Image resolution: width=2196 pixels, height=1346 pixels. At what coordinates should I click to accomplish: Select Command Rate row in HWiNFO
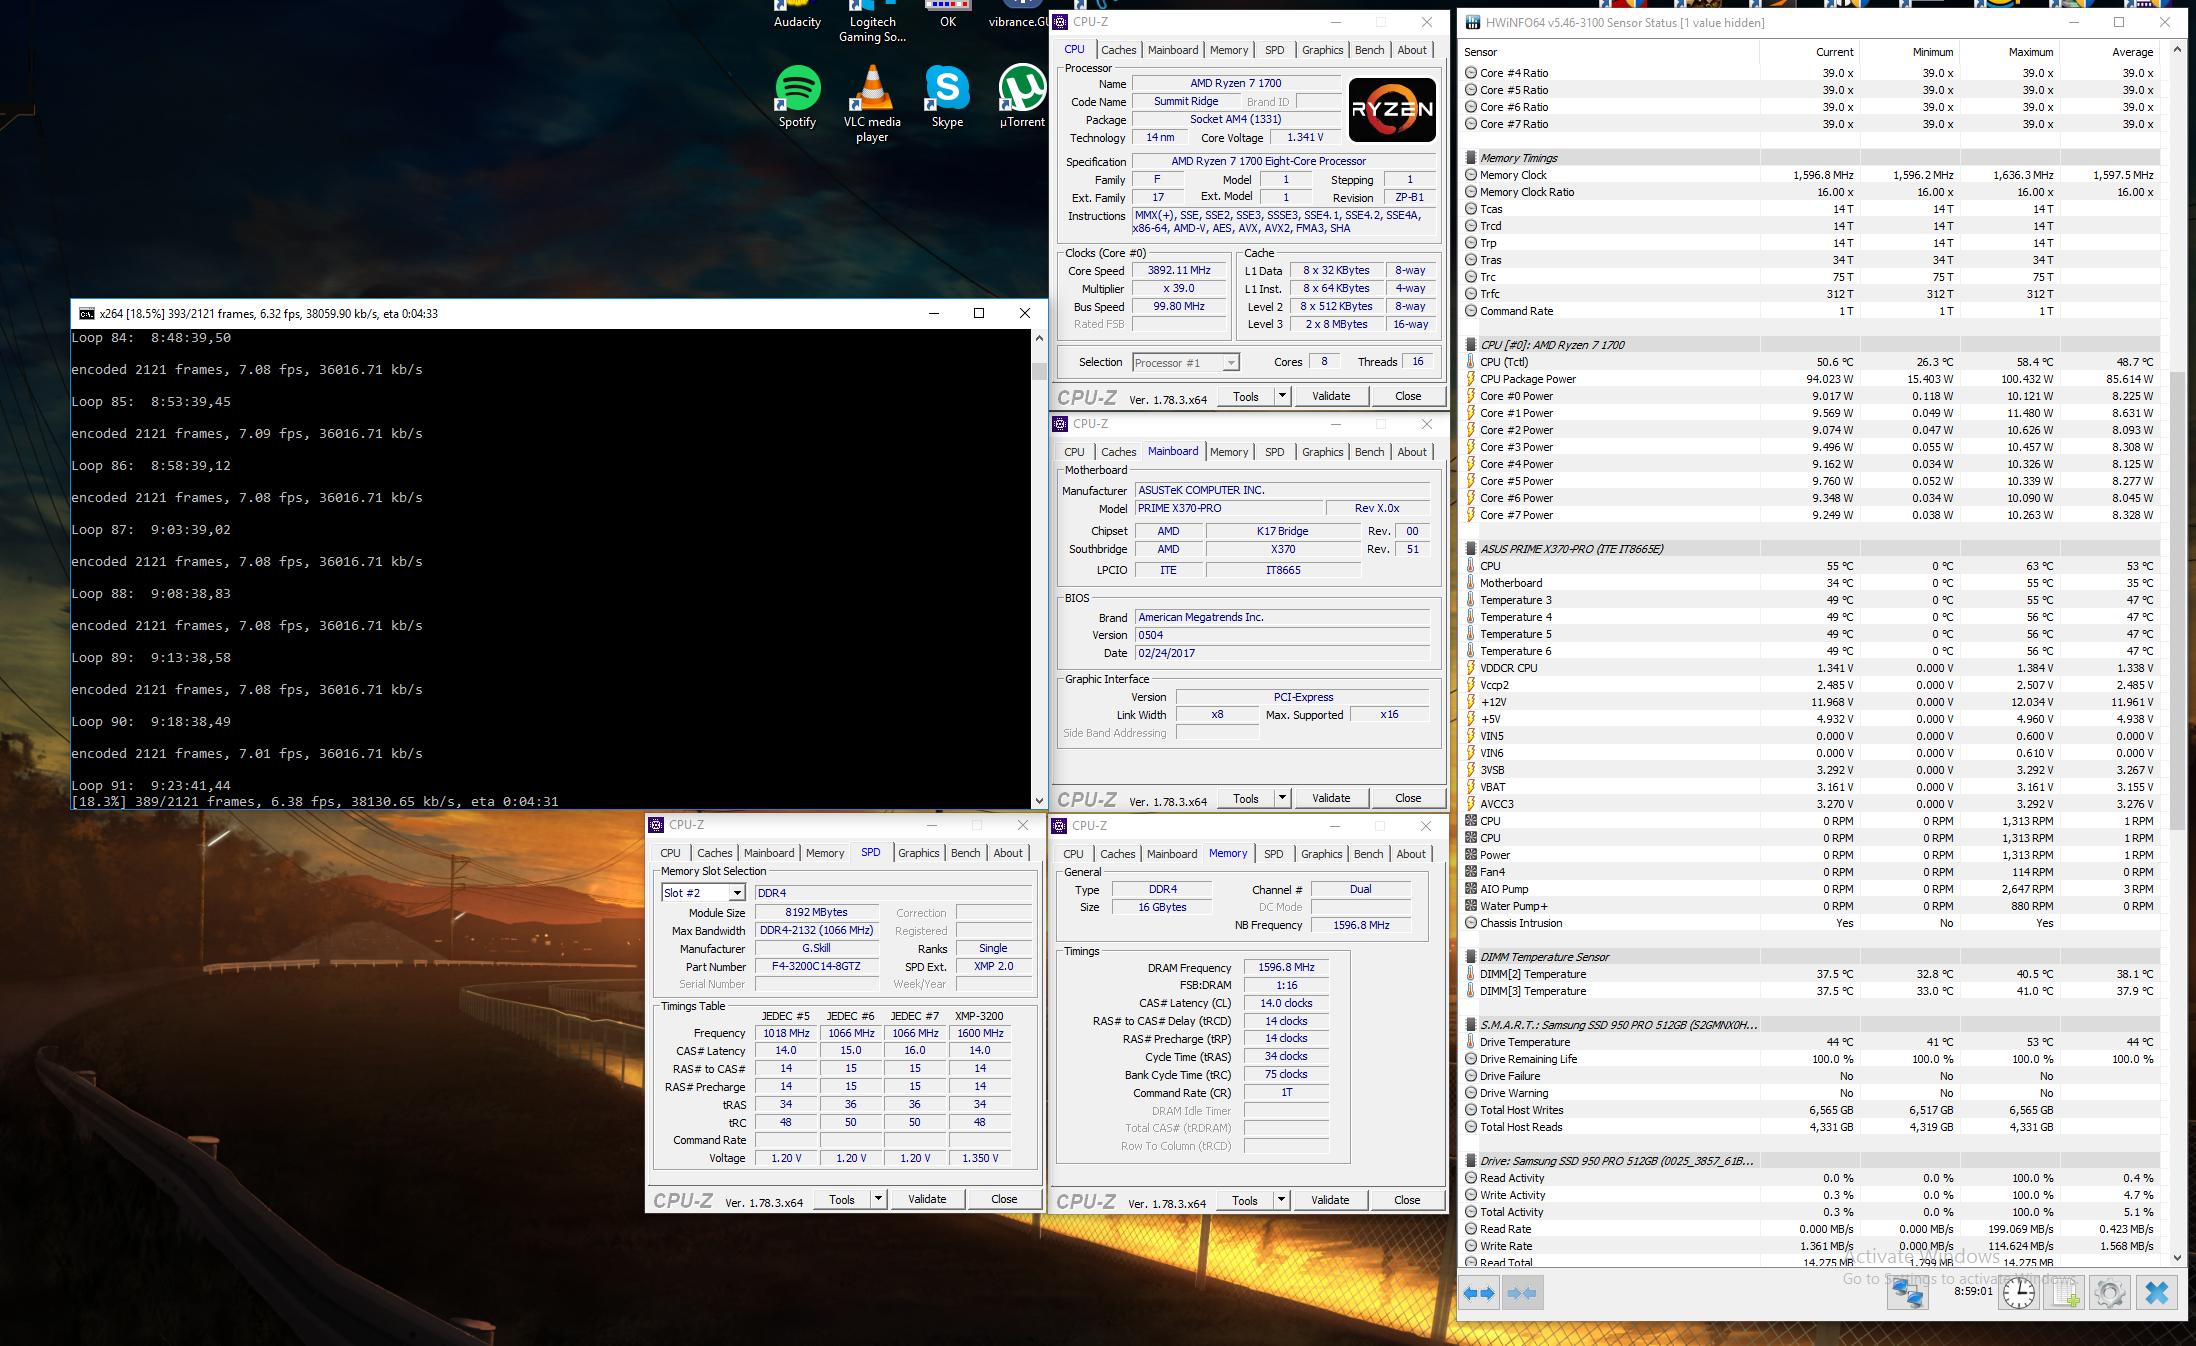coord(1810,311)
